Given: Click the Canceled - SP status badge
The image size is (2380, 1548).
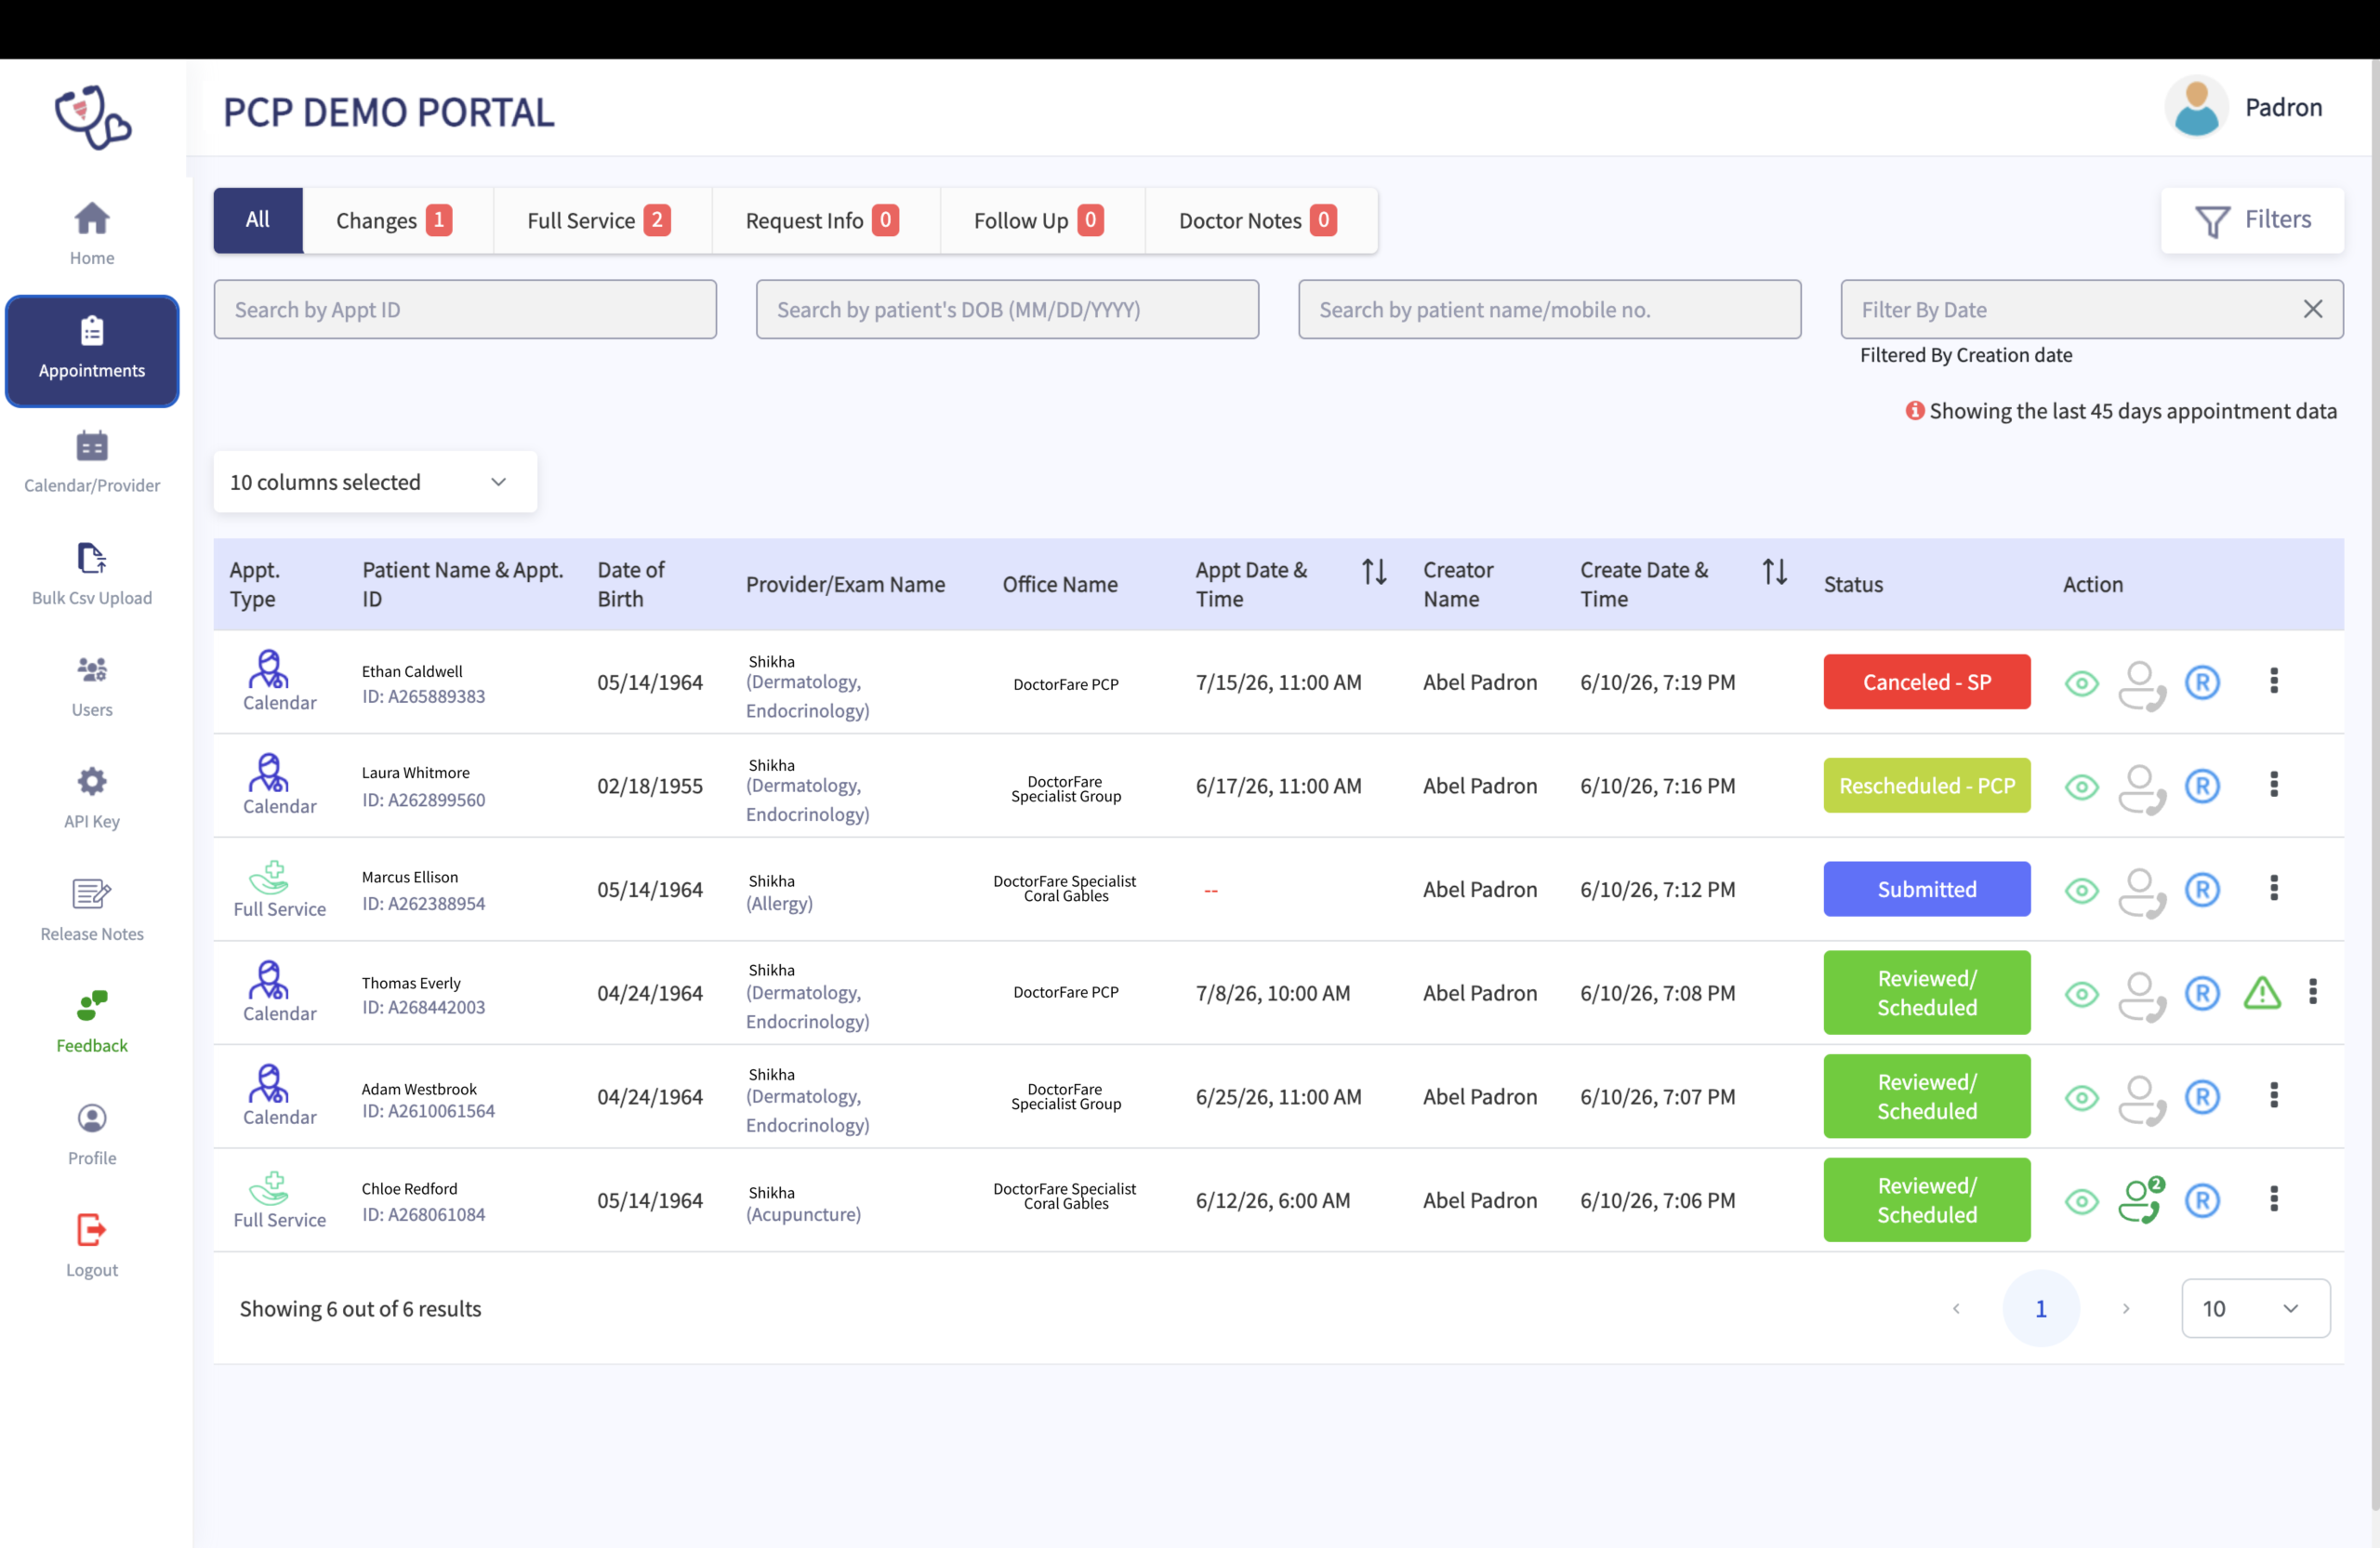Looking at the screenshot, I should [x=1926, y=682].
